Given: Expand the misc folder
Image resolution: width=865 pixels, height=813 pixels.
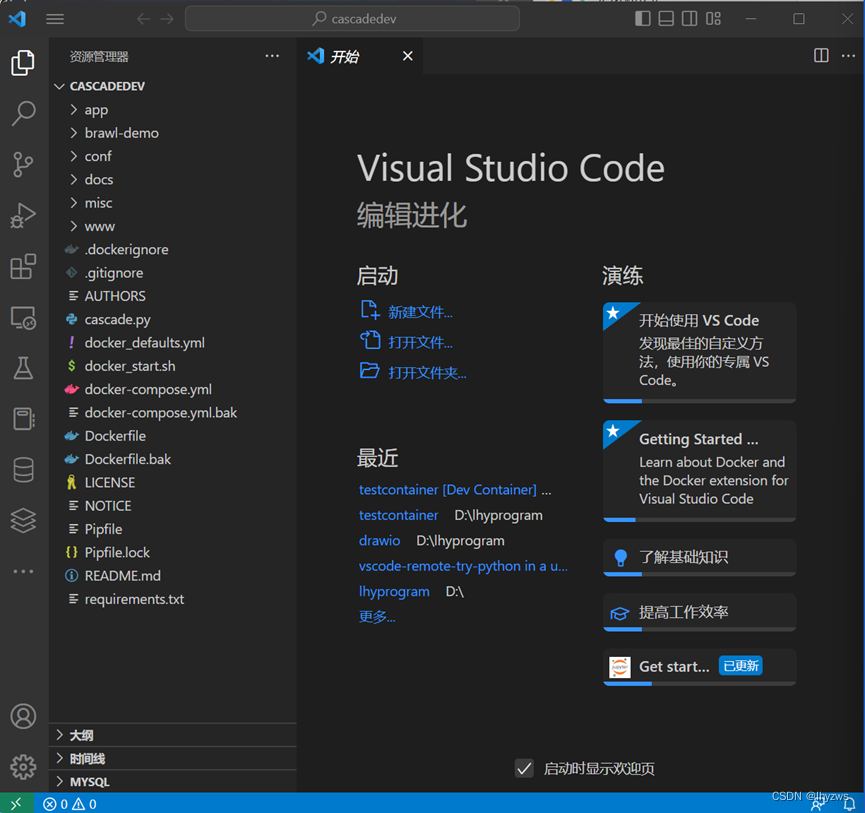Looking at the screenshot, I should (x=173, y=203).
